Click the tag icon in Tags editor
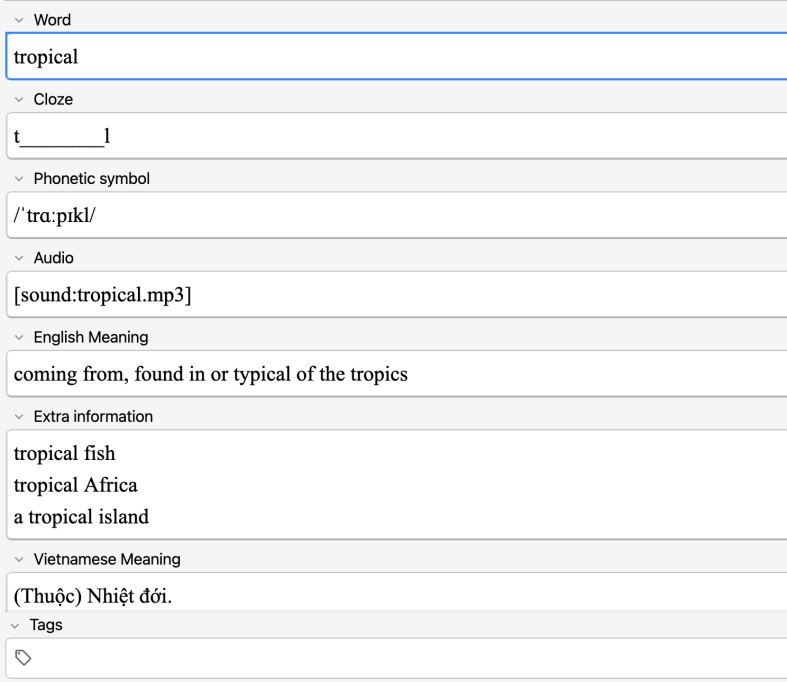Image resolution: width=787 pixels, height=682 pixels. pyautogui.click(x=22, y=657)
